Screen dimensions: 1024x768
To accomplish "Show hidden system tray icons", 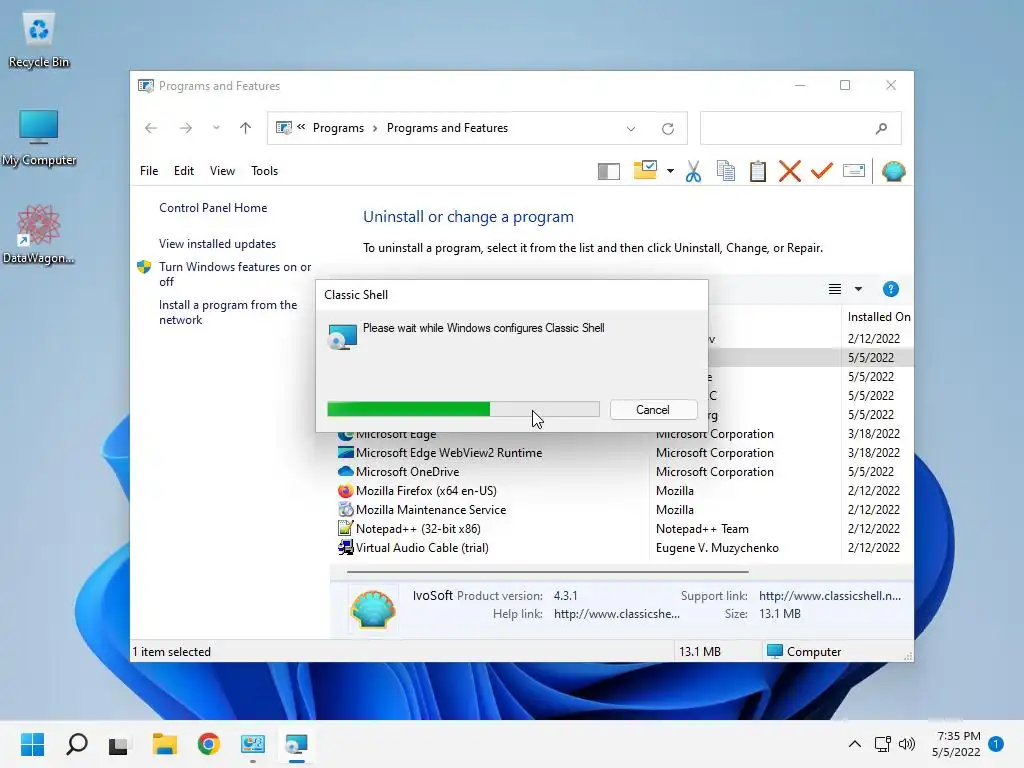I will pos(854,744).
